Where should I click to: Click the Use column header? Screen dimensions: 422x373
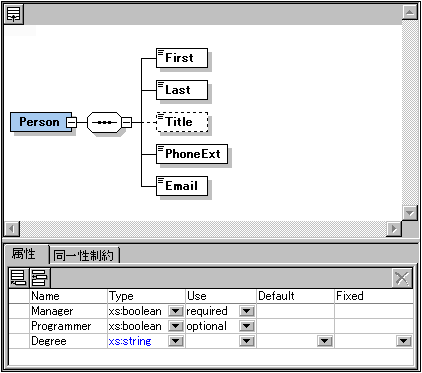[x=221, y=296]
